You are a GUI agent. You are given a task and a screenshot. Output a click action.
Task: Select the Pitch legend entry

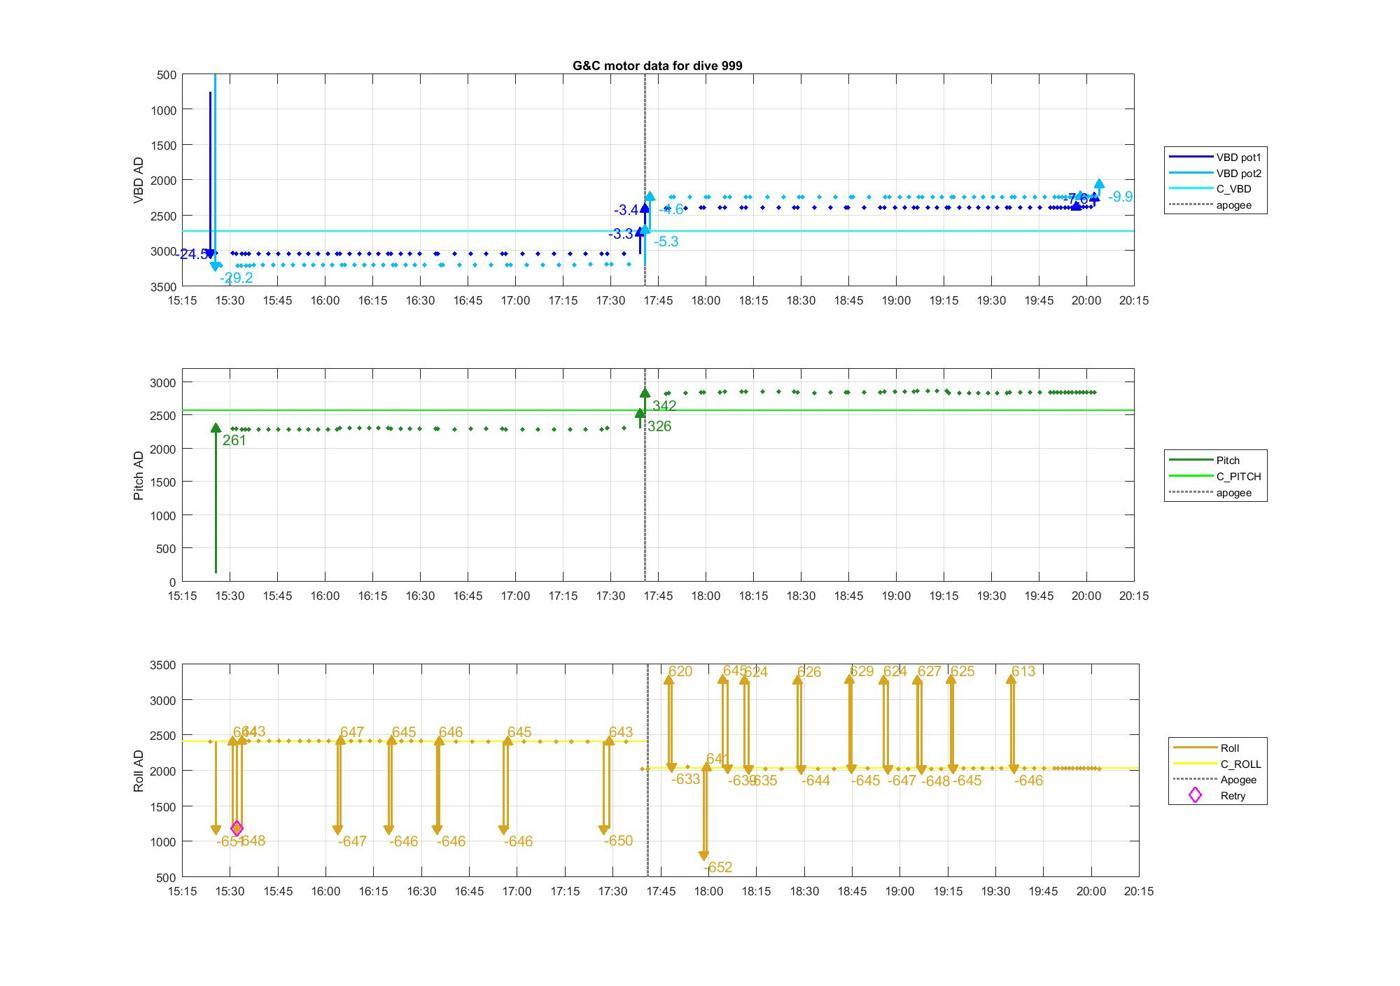pyautogui.click(x=1205, y=460)
